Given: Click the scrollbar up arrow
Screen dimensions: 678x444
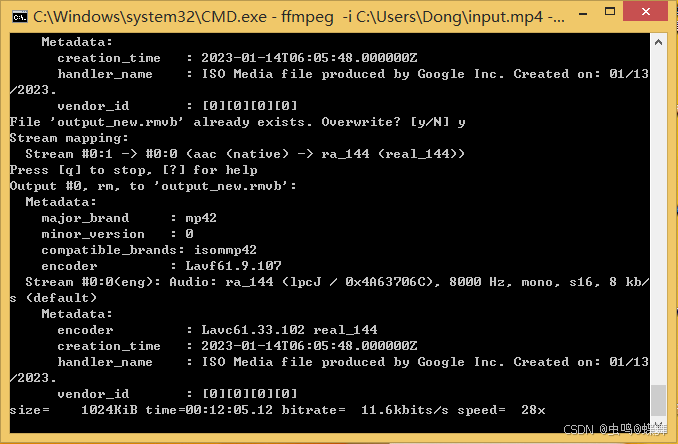Looking at the screenshot, I should [658, 42].
